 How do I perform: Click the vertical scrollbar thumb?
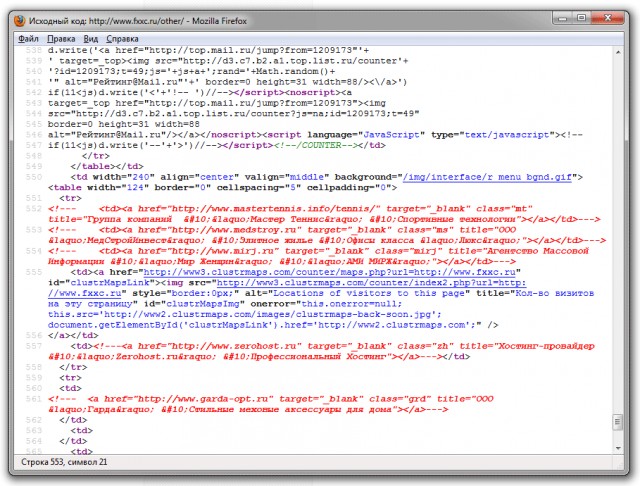pyautogui.click(x=618, y=422)
